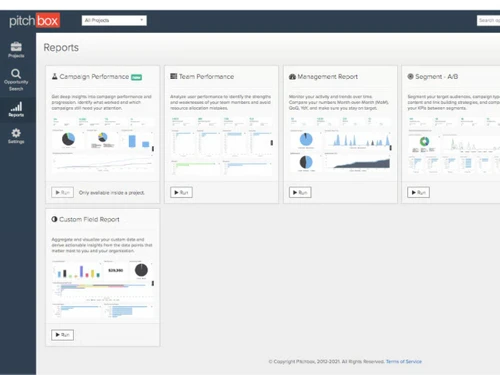This screenshot has height=375, width=500.
Task: Run the Segment - A/B report
Action: coord(418,192)
